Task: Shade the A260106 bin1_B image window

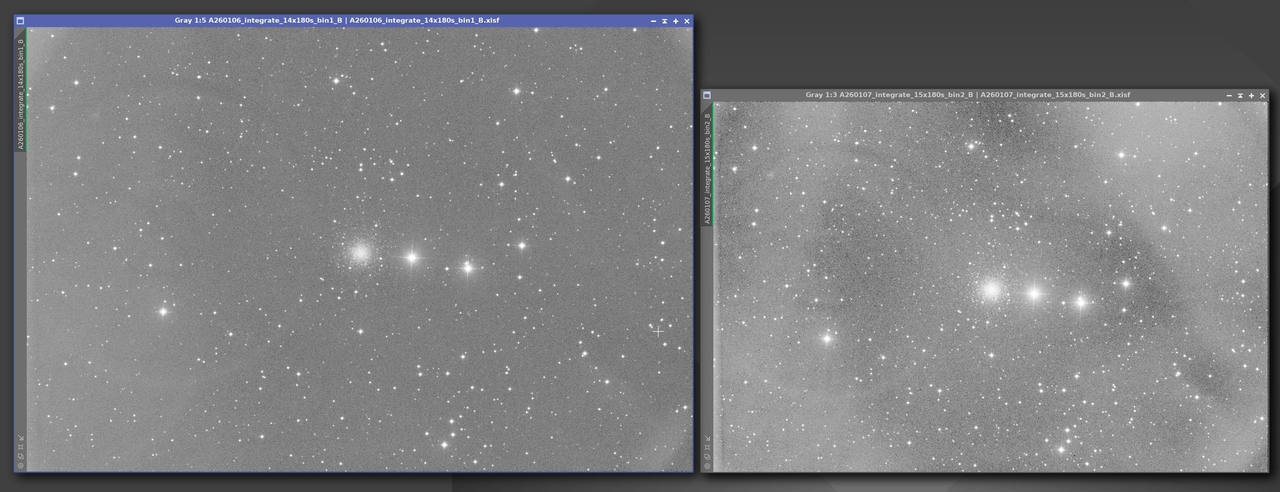Action: tap(665, 21)
